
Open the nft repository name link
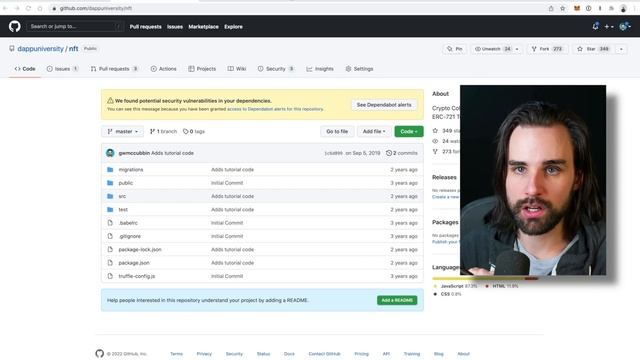click(73, 49)
